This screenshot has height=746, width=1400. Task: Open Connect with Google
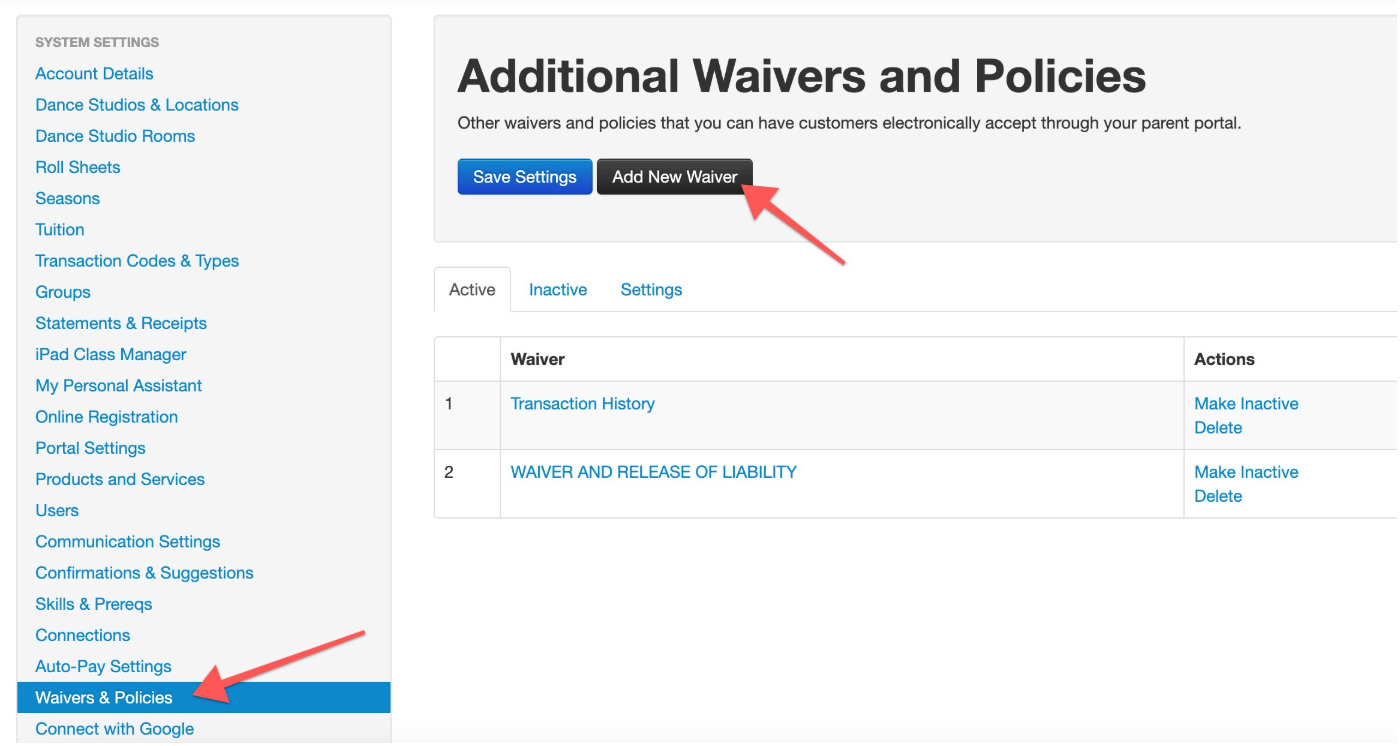click(115, 729)
